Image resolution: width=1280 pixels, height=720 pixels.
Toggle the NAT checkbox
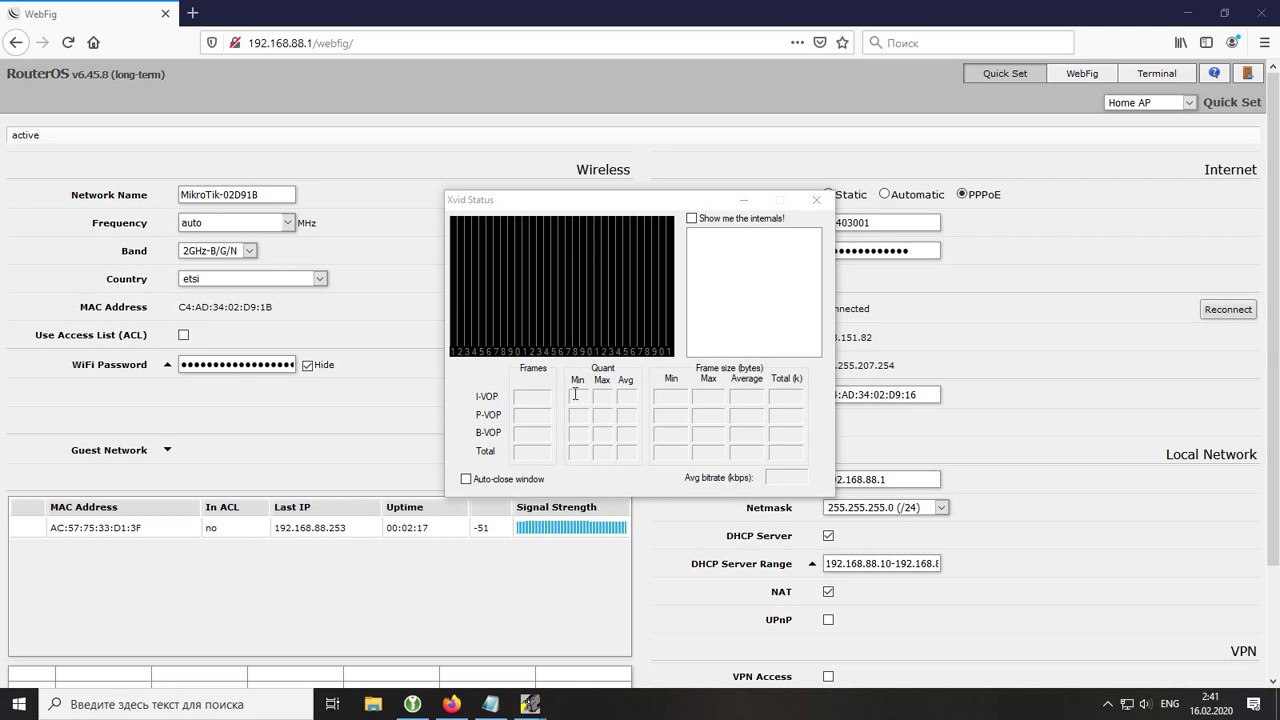click(x=828, y=592)
